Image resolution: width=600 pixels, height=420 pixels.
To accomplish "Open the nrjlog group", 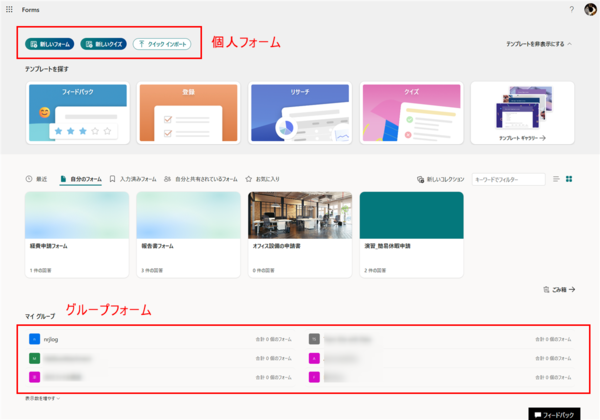I will [x=160, y=339].
